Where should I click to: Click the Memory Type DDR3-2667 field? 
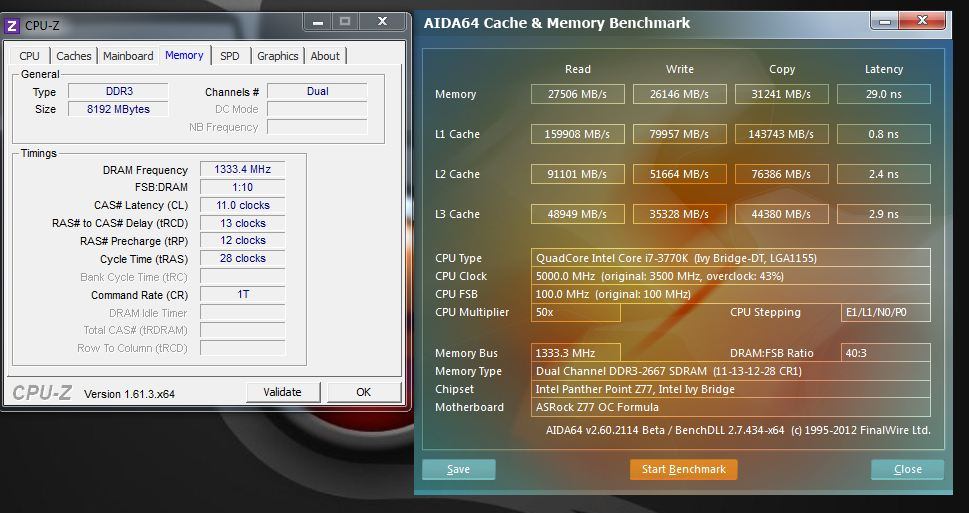pos(730,371)
